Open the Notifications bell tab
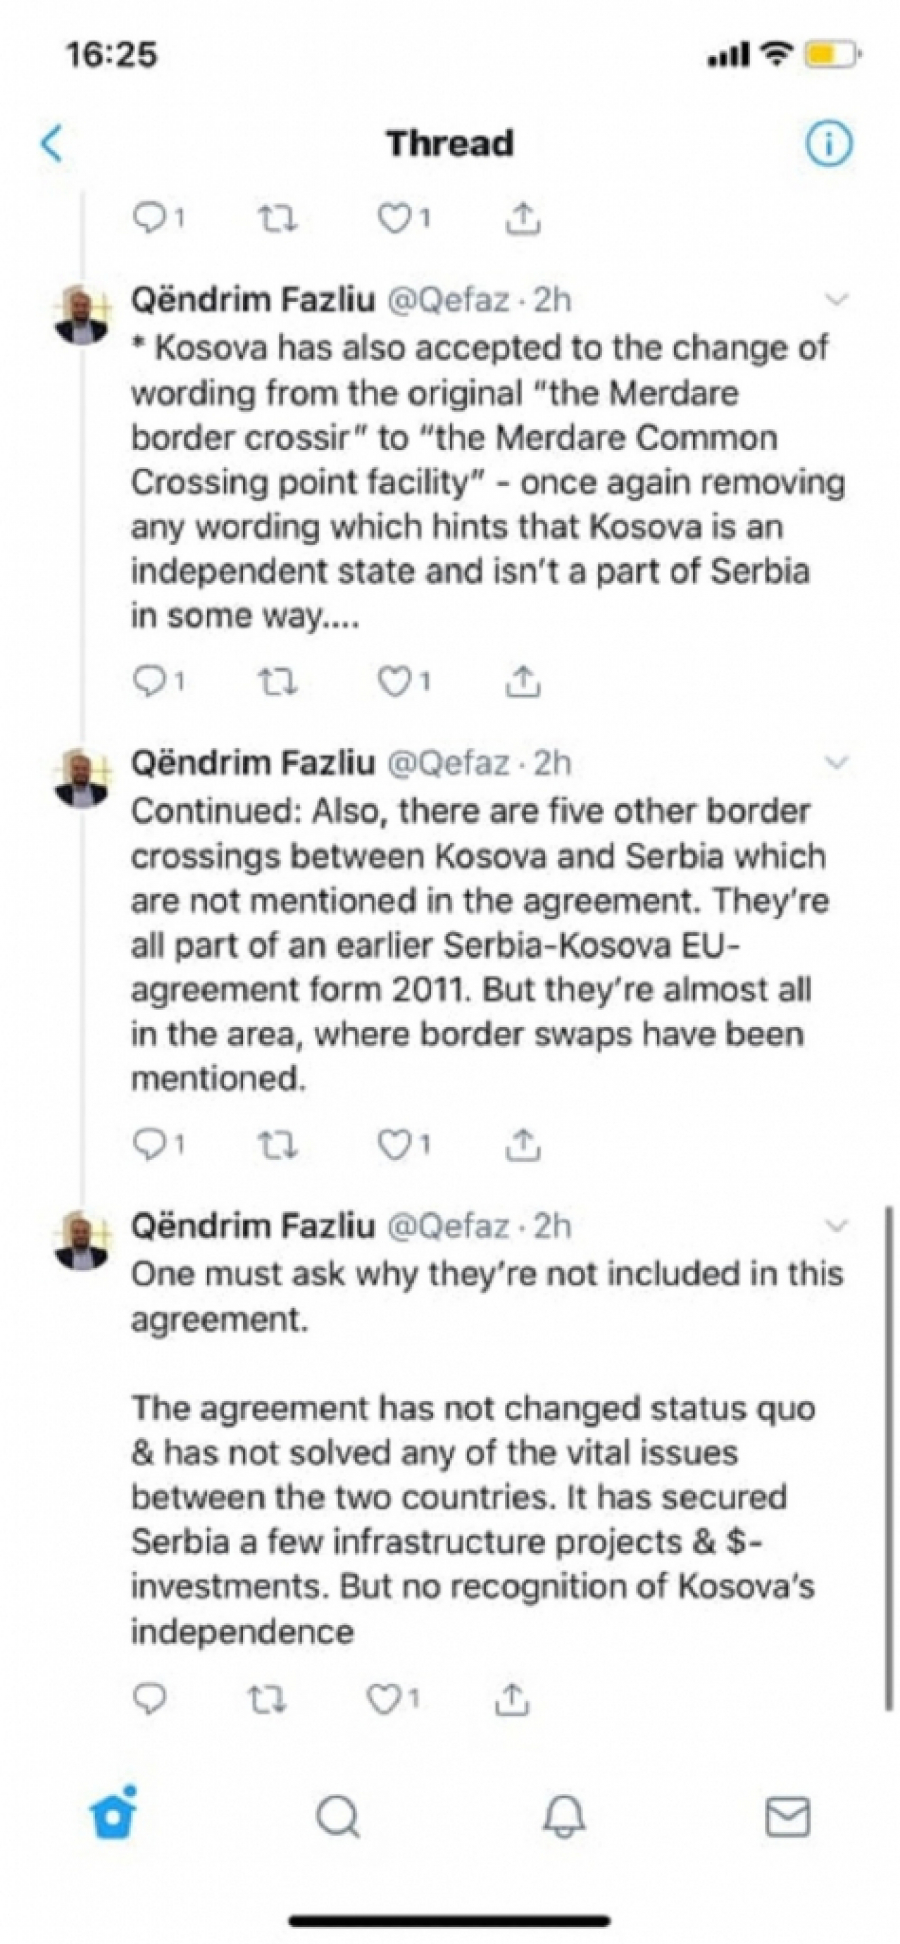Screen dimensions: 900x1944 564,1815
